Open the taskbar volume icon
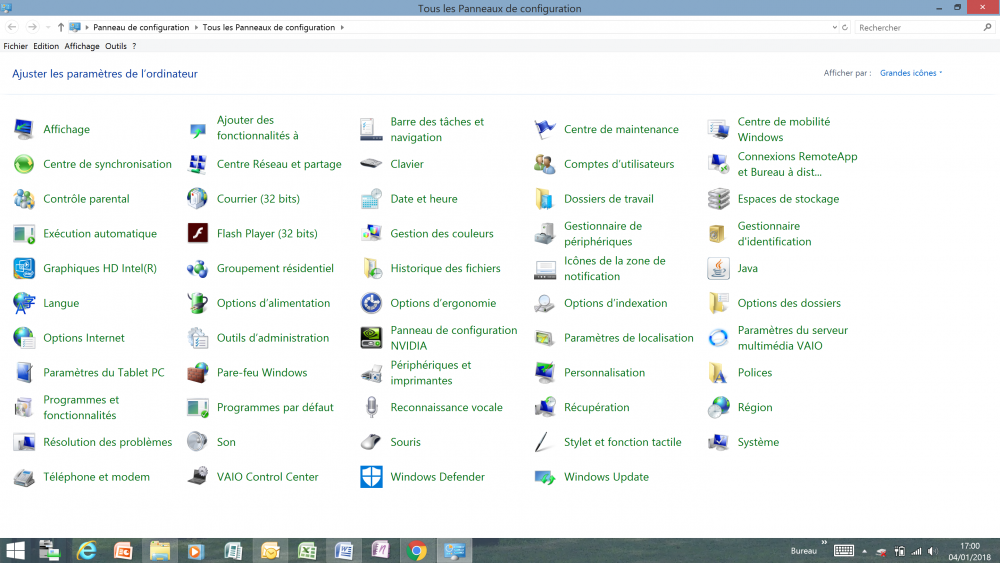Screen dimensions: 1000x563 pos(932,551)
